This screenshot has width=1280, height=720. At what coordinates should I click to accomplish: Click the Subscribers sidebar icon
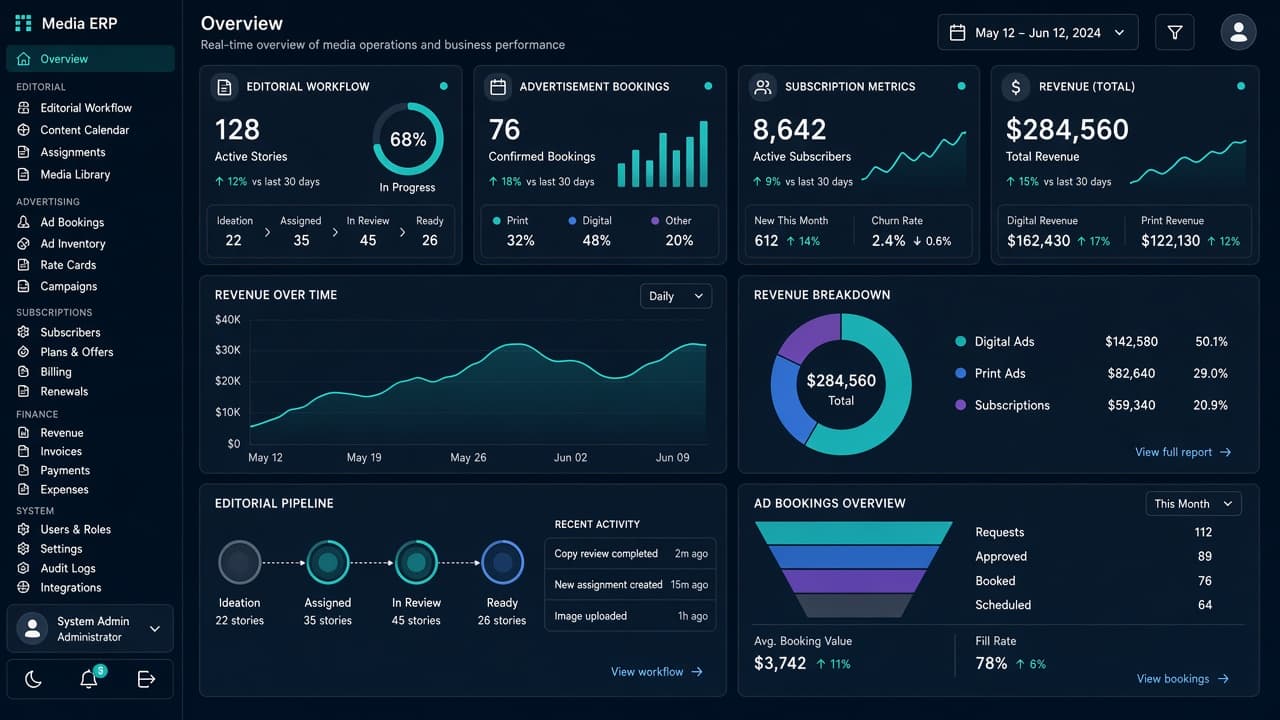click(23, 332)
